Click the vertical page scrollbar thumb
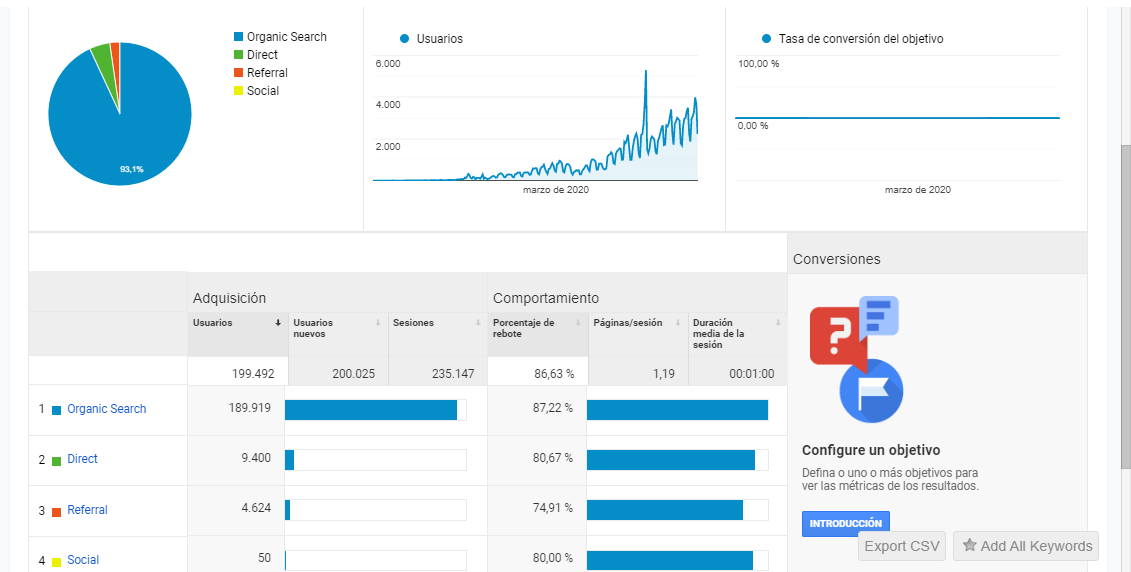 pyautogui.click(x=1125, y=307)
